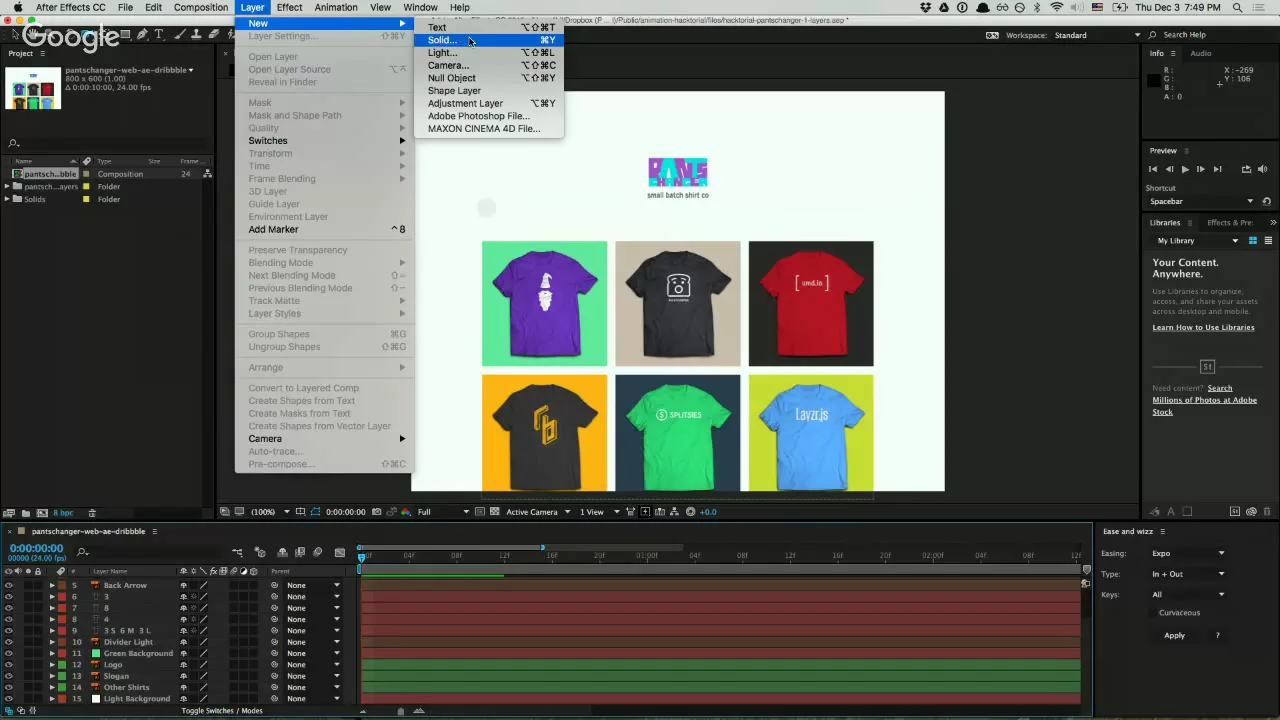Expand the Logo layer properties
Screen dimensions: 1280x720
pos(52,665)
